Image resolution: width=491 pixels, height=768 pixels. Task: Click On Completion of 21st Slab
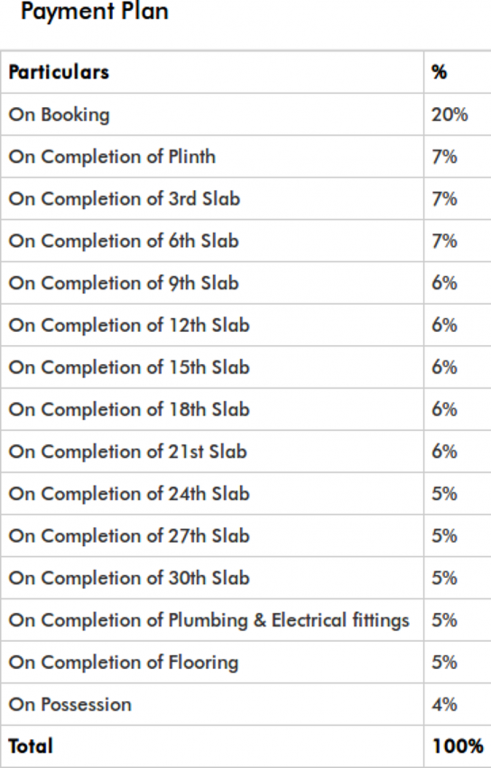click(127, 452)
